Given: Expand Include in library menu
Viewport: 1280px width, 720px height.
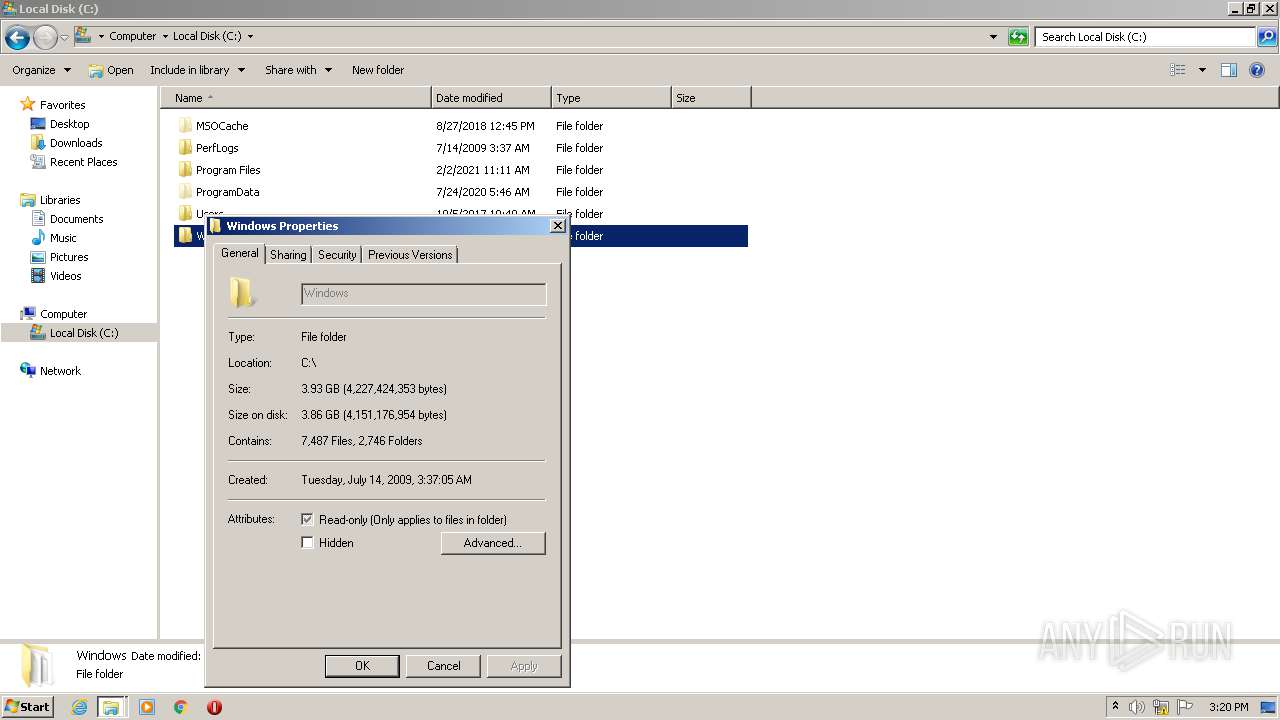Looking at the screenshot, I should tap(197, 70).
